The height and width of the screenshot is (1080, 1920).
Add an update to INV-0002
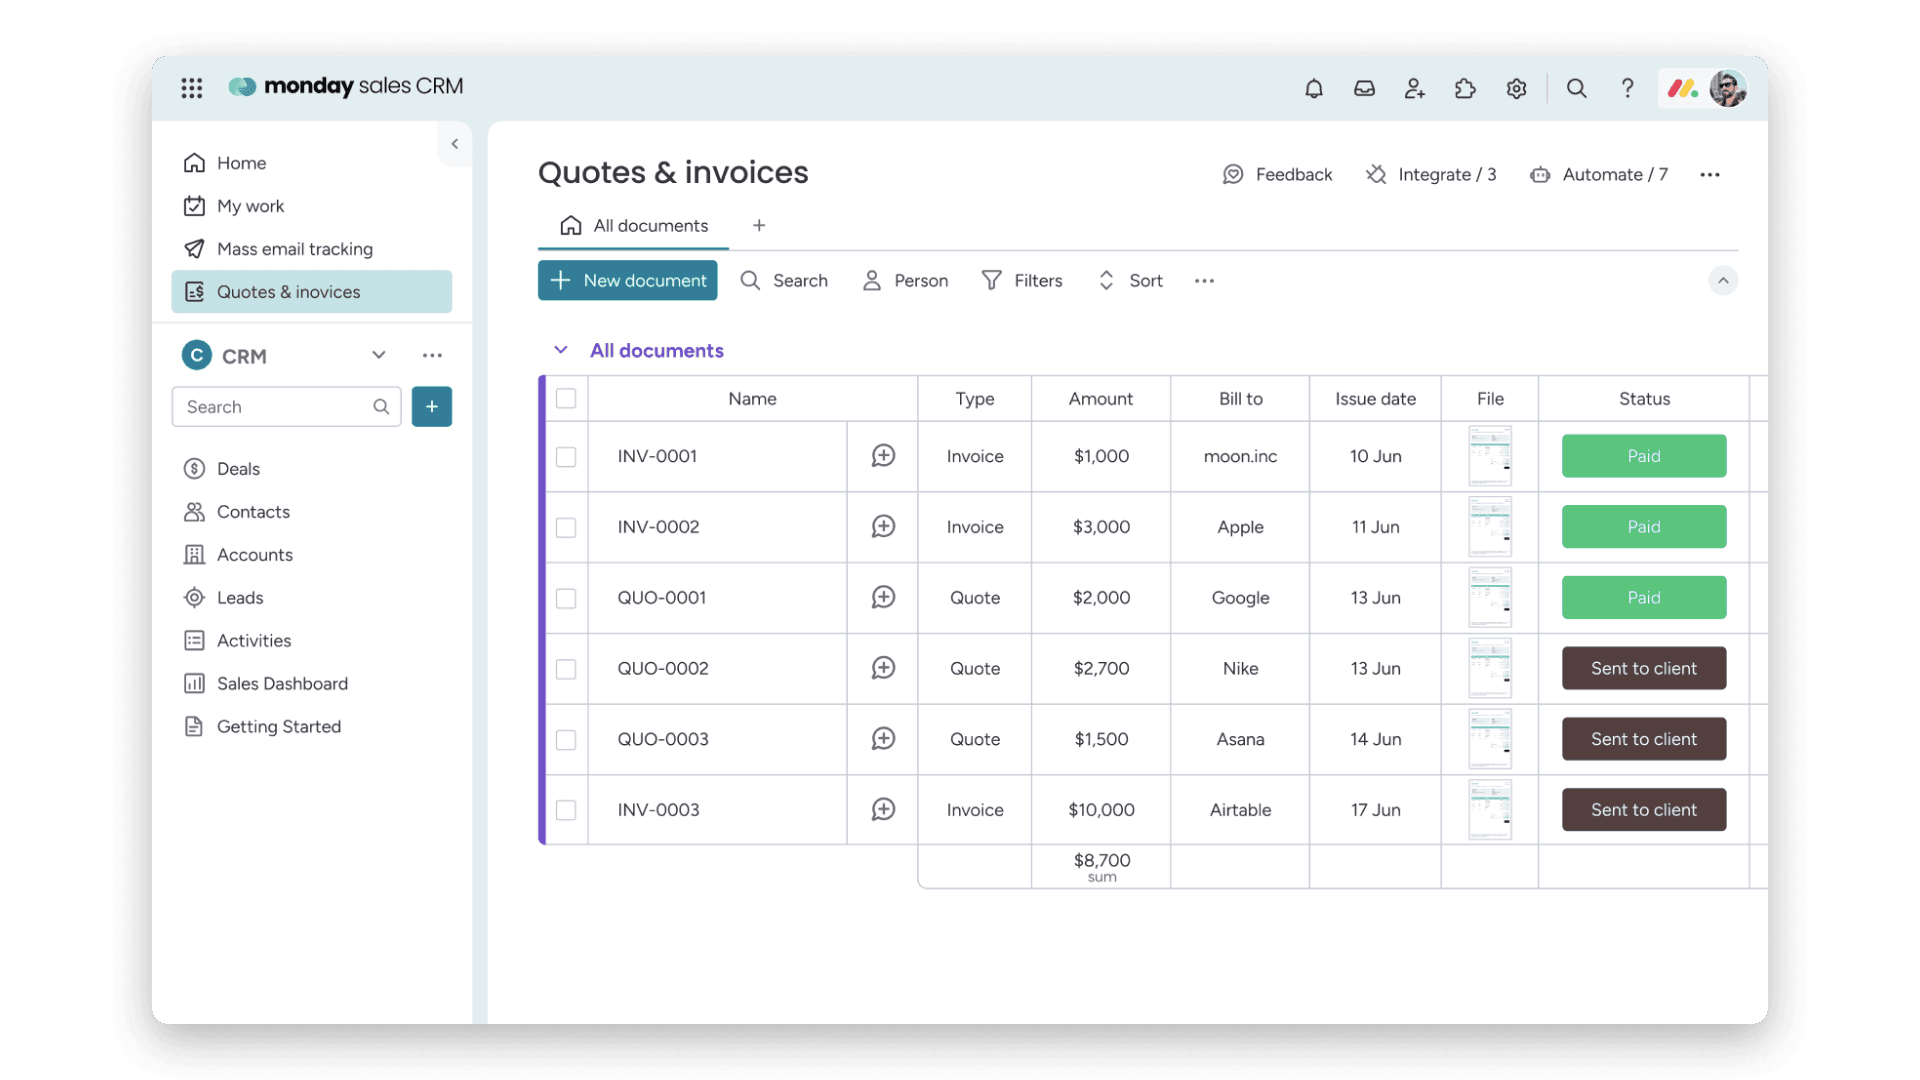click(x=883, y=527)
